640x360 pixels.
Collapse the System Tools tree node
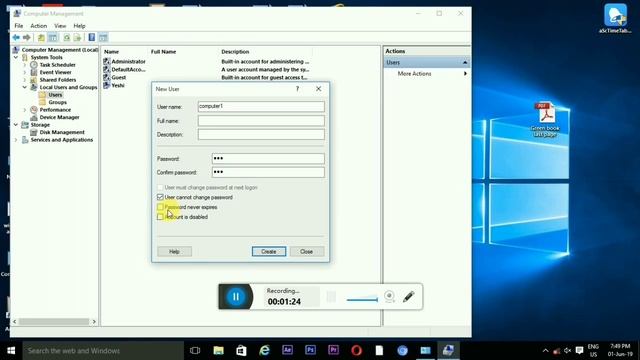coord(16,57)
